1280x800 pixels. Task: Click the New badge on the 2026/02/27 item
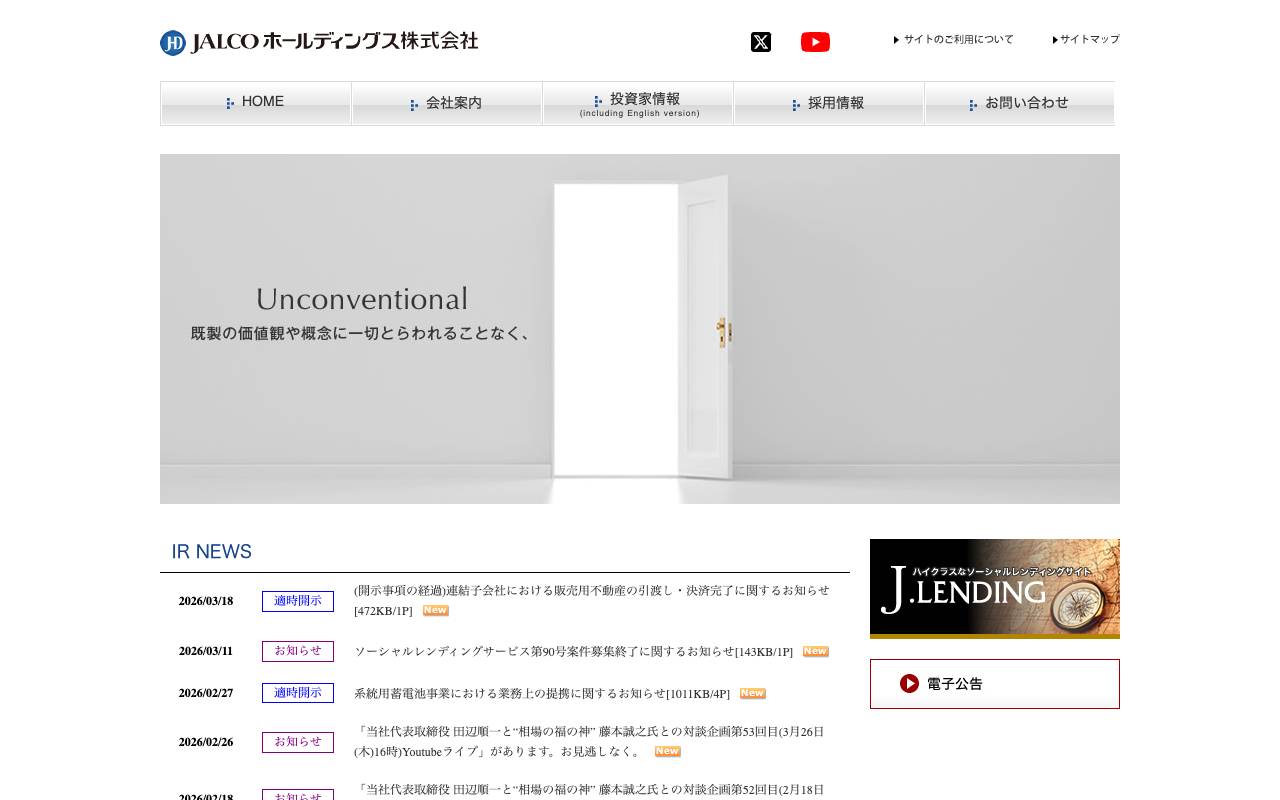click(x=752, y=693)
